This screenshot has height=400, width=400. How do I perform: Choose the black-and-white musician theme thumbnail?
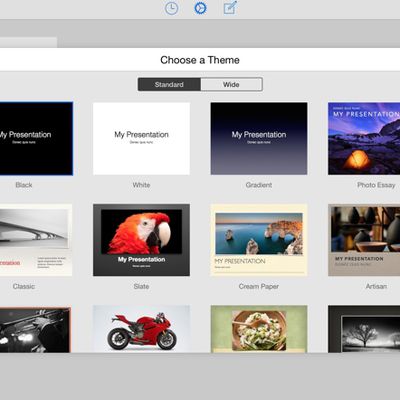pyautogui.click(x=35, y=330)
